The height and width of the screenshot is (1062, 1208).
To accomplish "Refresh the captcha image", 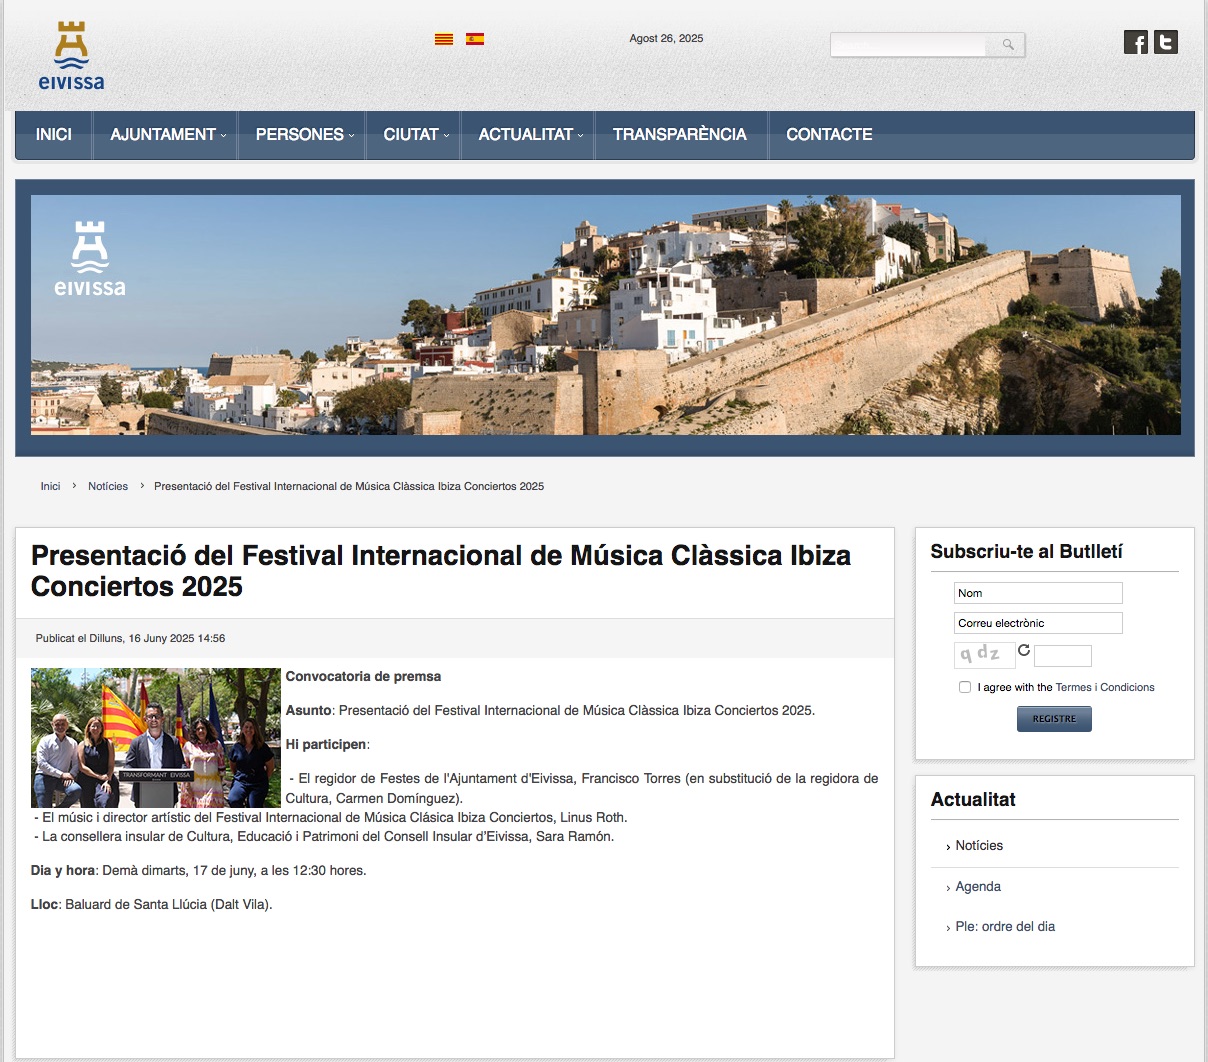I will point(1024,650).
